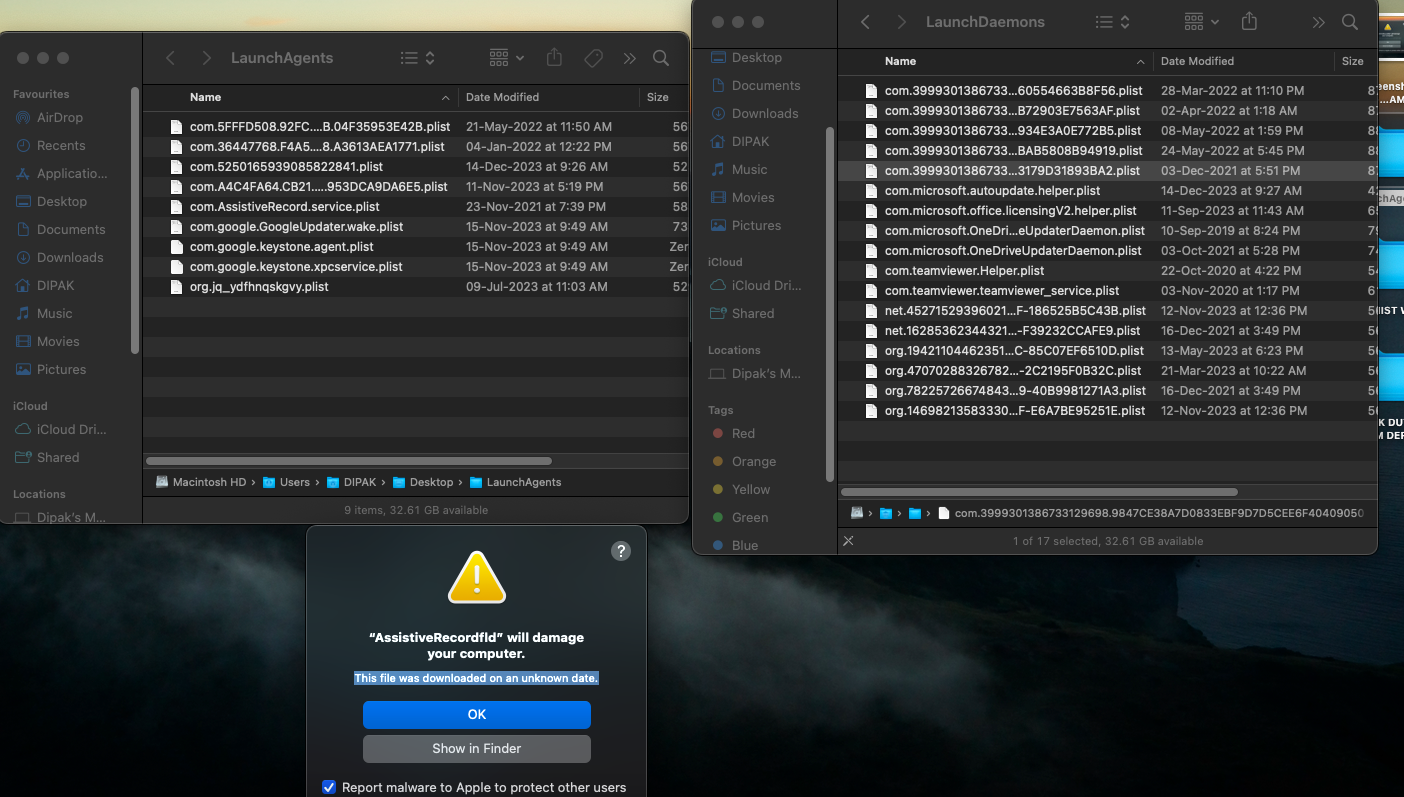Open the group-by dropdown in LaunchDaemons toolbar
The image size is (1404, 797).
tap(1197, 21)
